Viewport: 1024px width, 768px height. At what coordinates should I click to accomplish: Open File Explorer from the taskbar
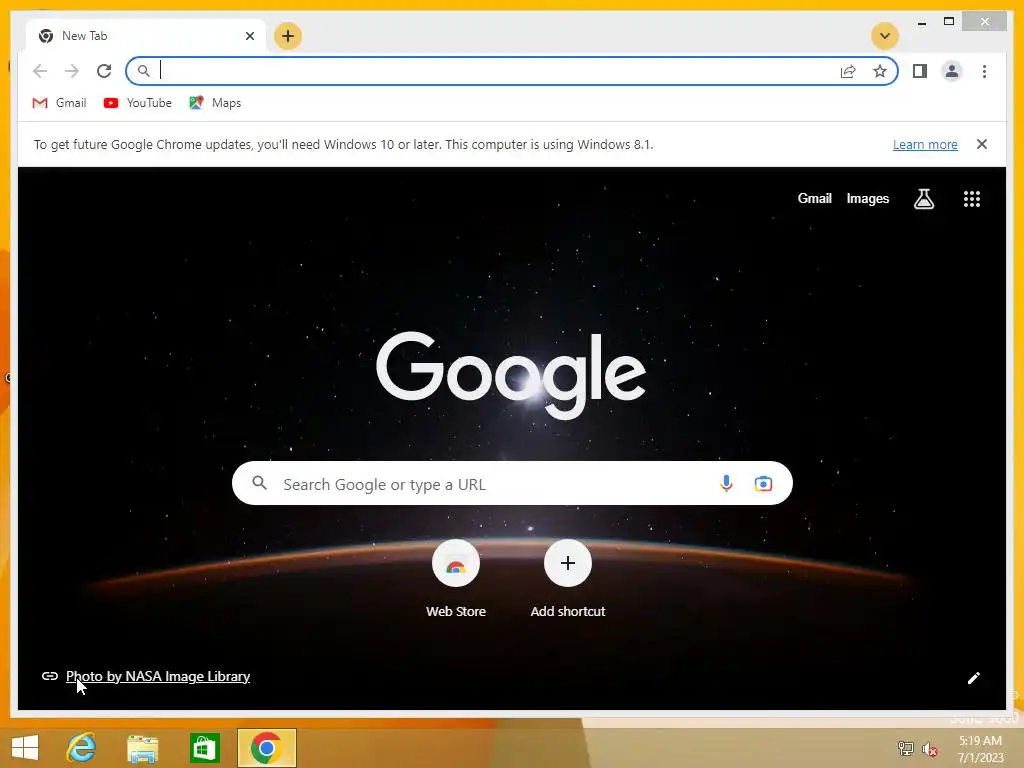[x=142, y=748]
